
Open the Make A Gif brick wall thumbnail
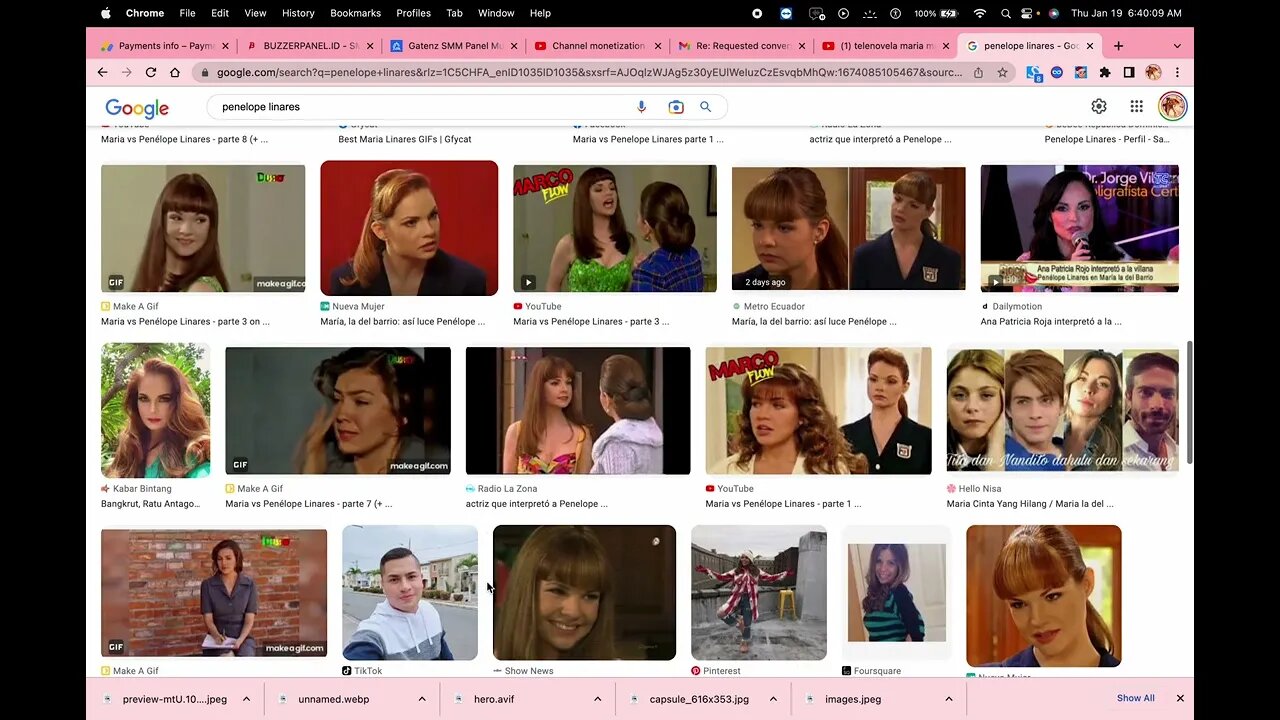(x=214, y=592)
